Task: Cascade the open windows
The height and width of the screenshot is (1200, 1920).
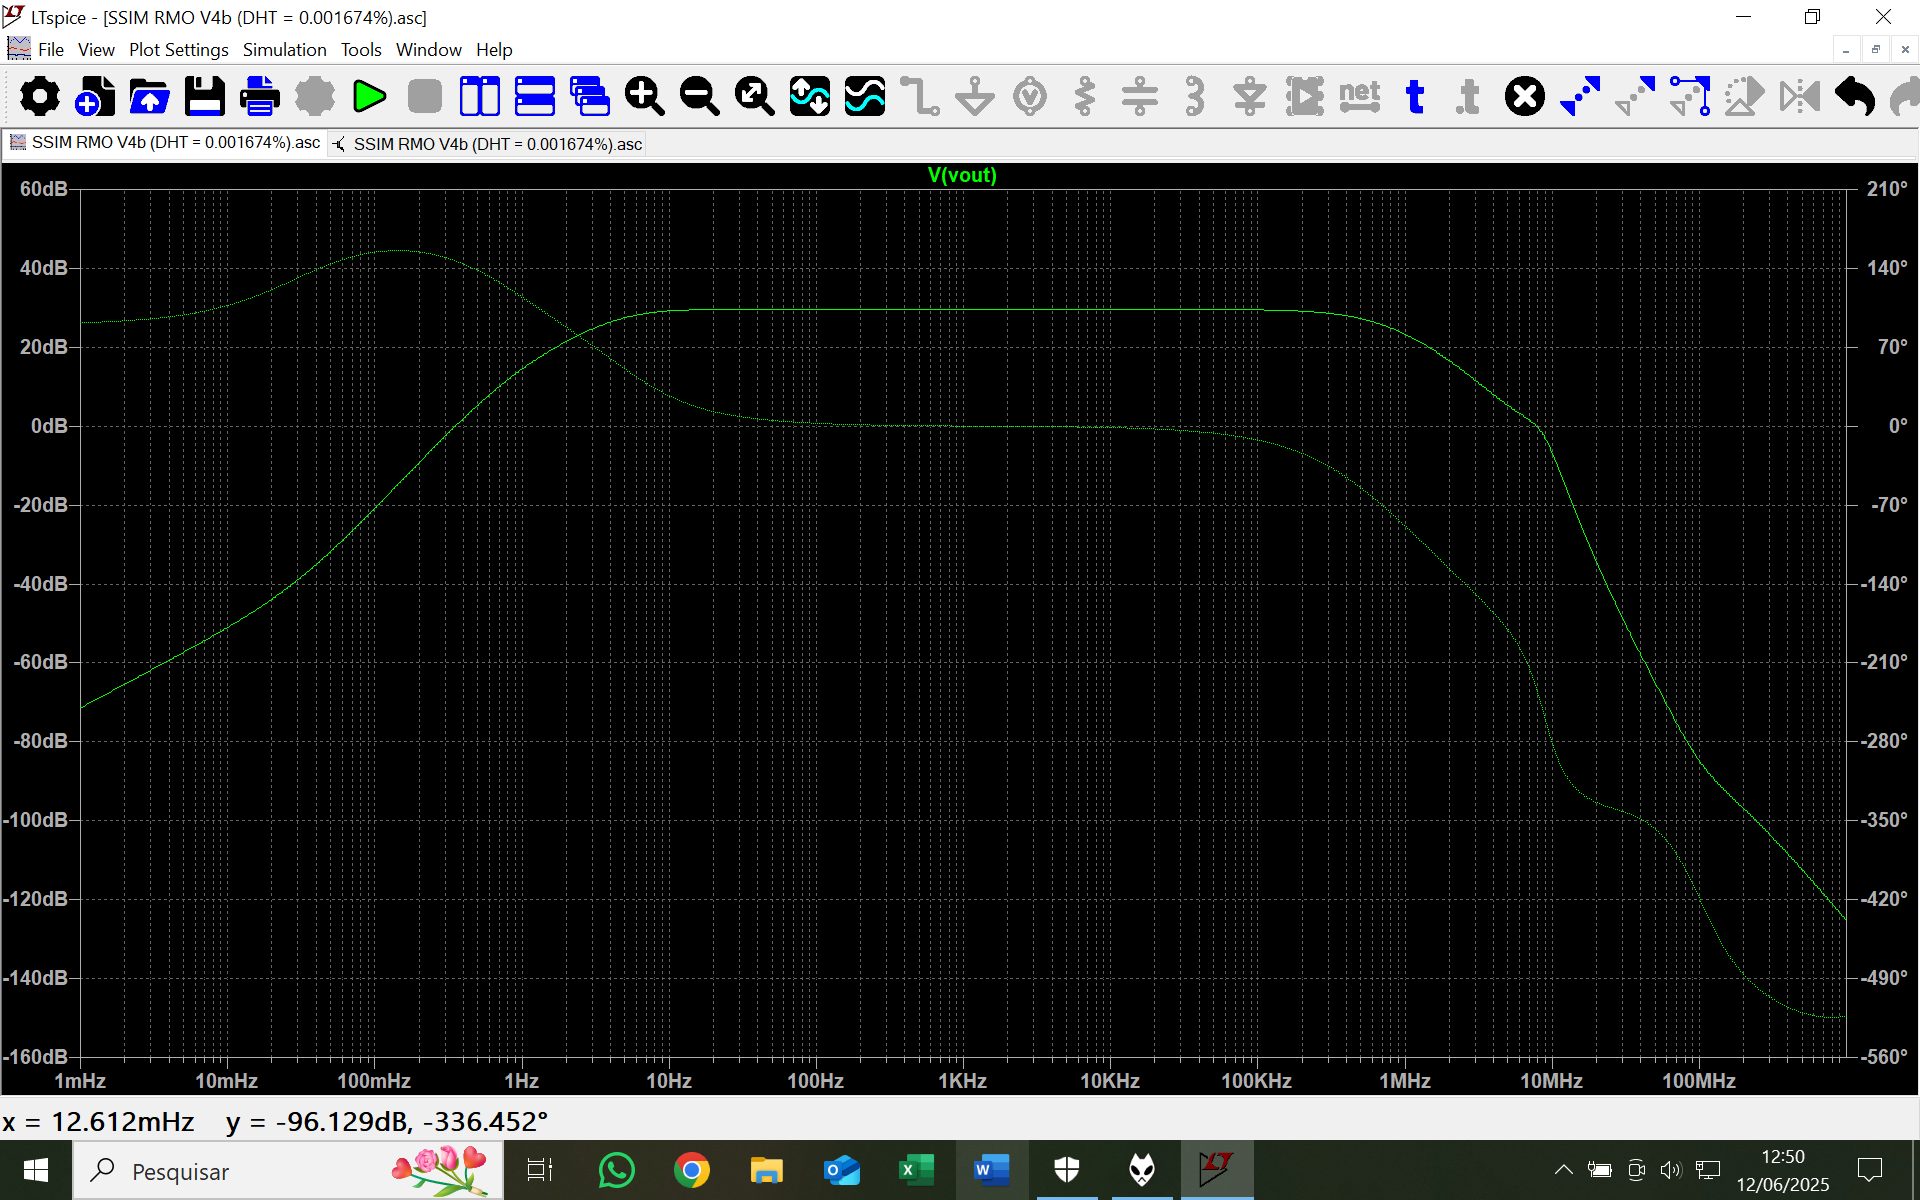Action: [x=590, y=97]
